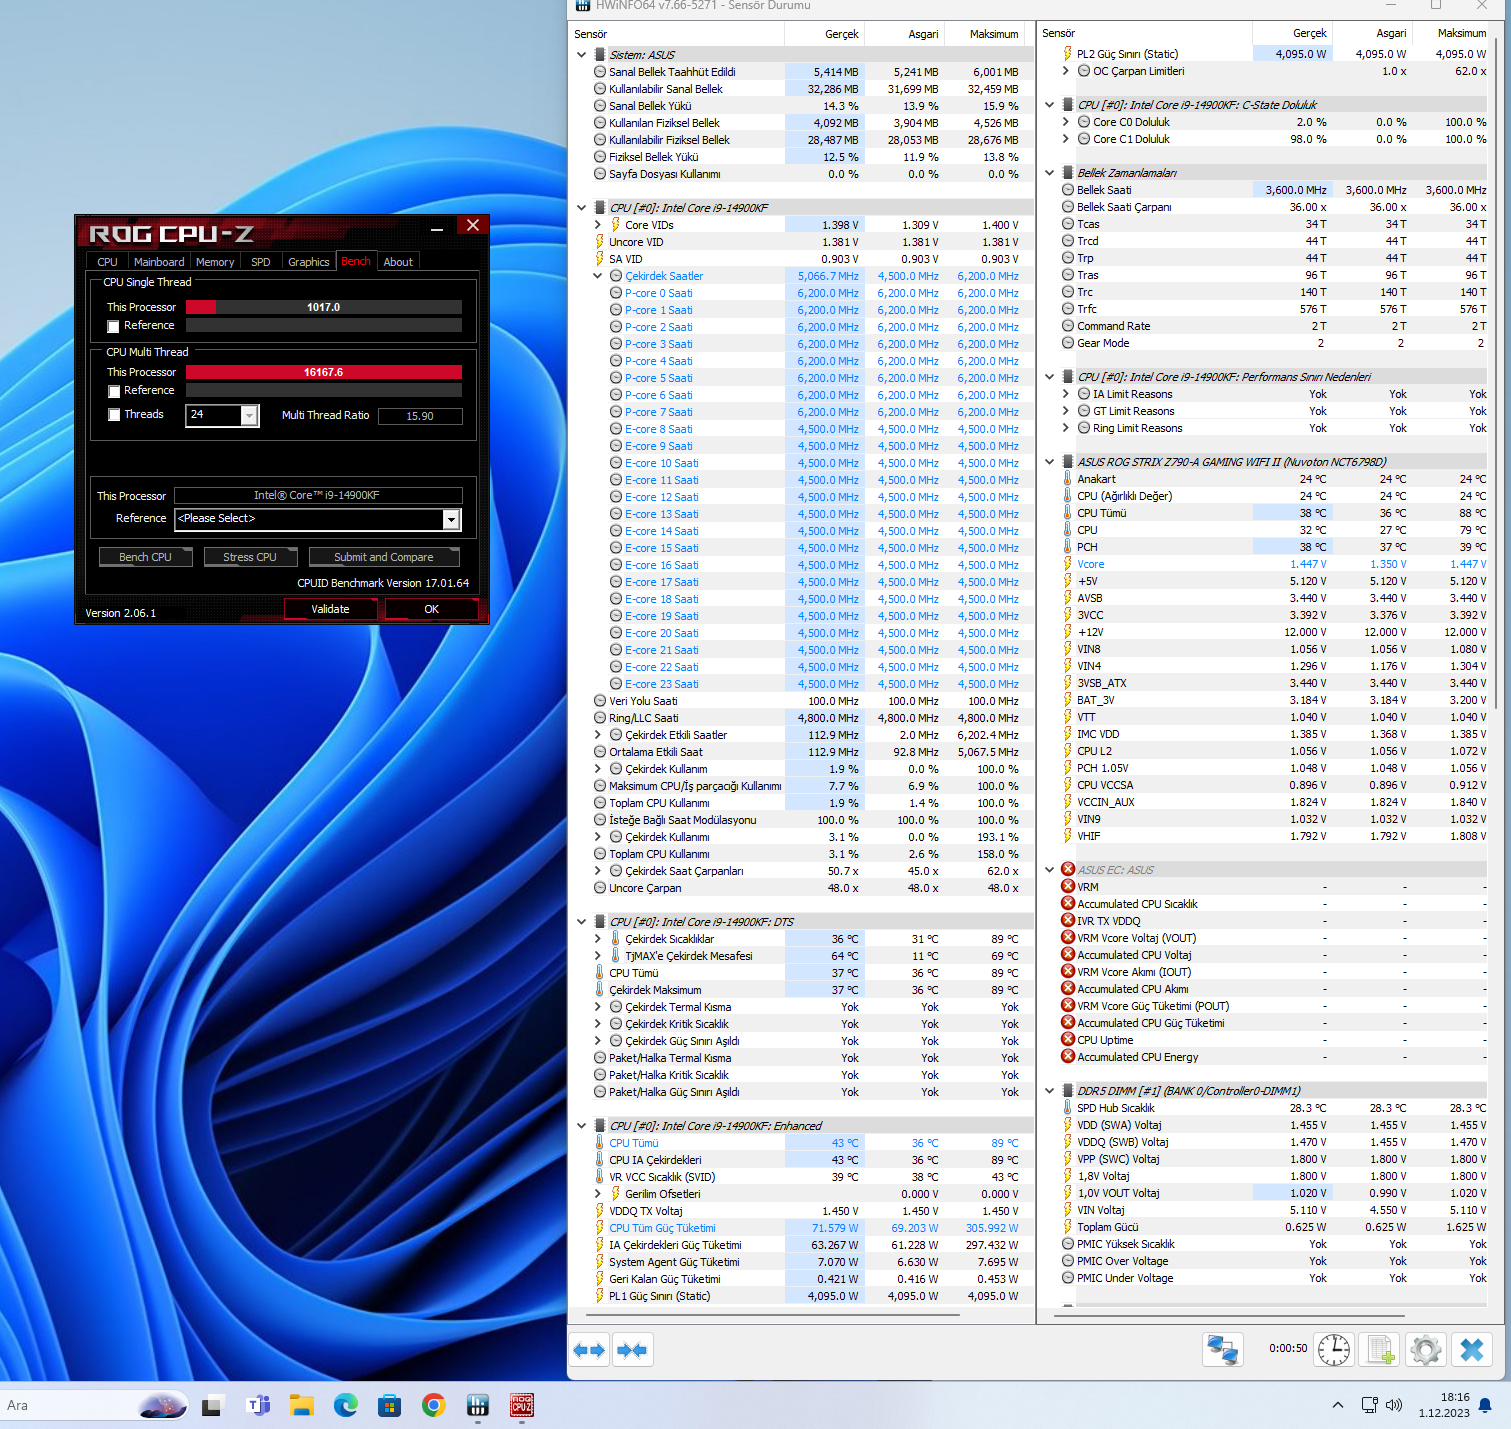Click the clock icon beside Gear Mode row
The image size is (1511, 1429).
[1068, 343]
